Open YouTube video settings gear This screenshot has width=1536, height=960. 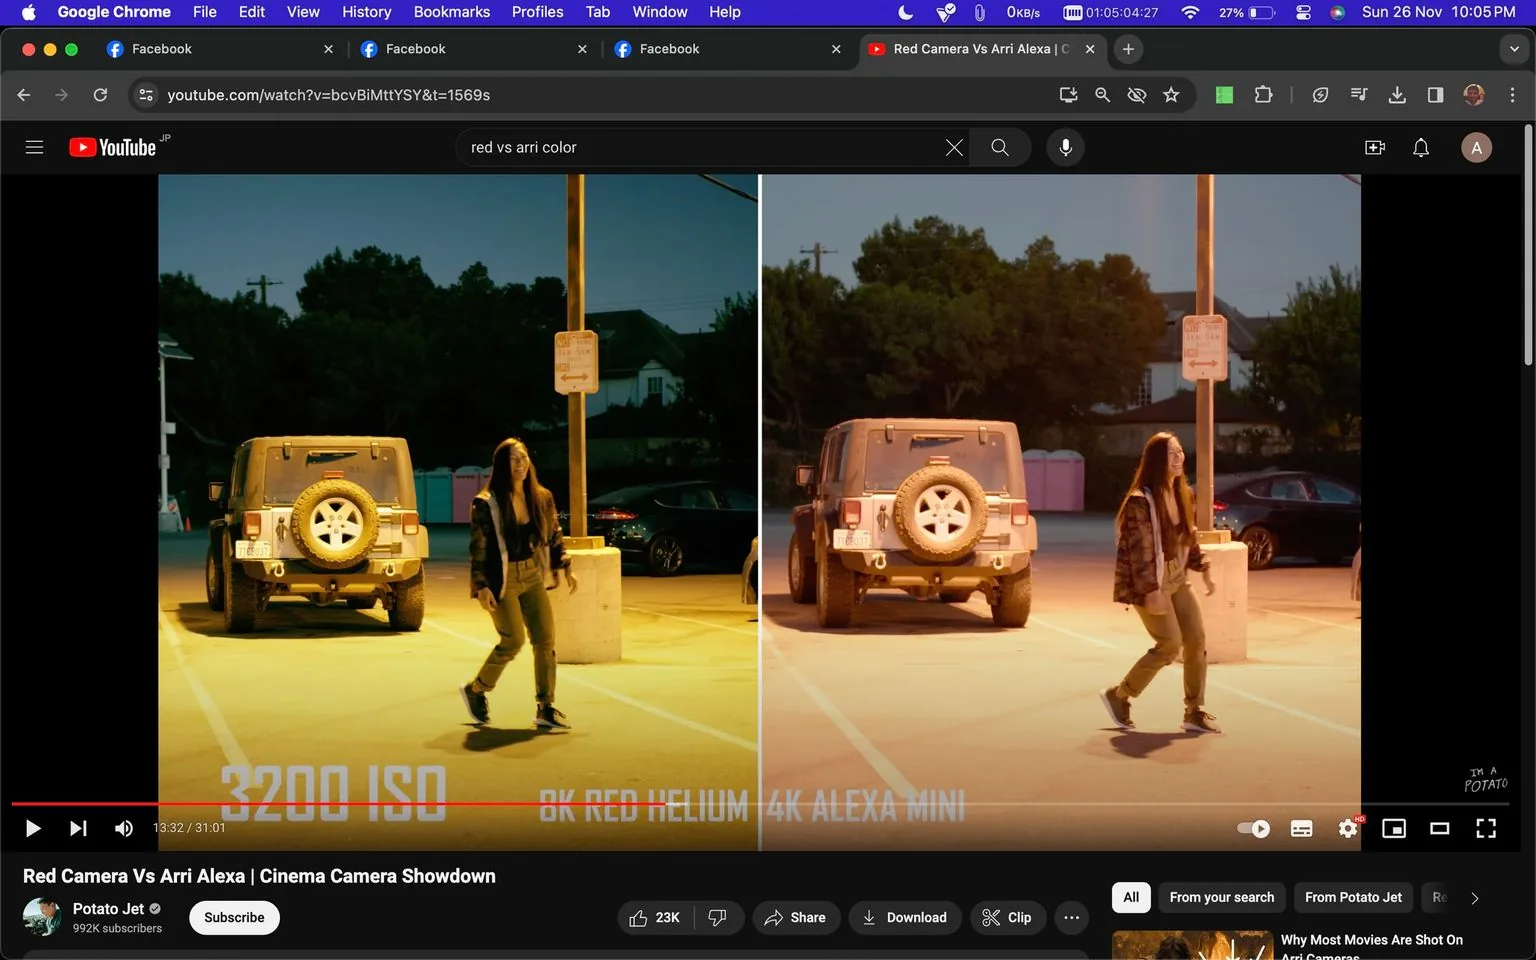pos(1347,828)
